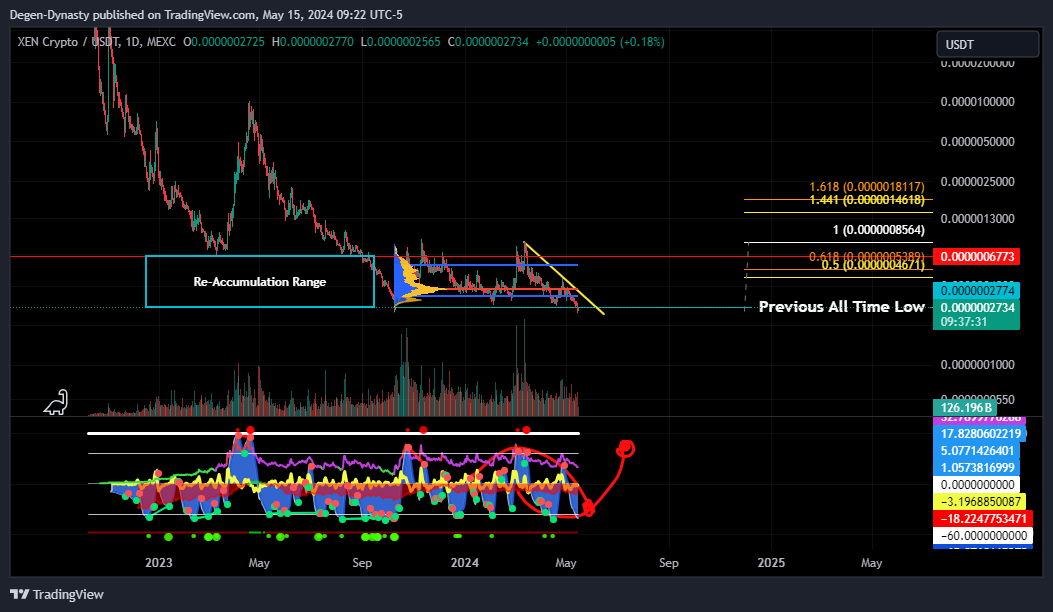Click the dinosaur icon on the chart
The width and height of the screenshot is (1053, 612).
coord(56,402)
